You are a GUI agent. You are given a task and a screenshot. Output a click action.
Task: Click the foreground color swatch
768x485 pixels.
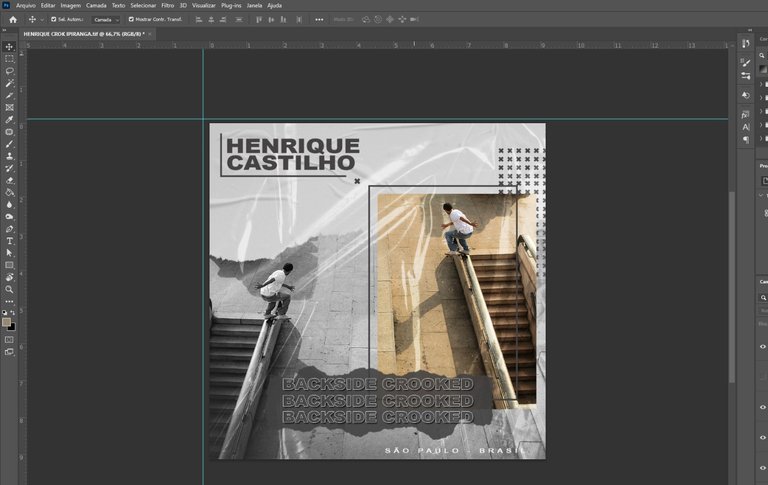pos(6,322)
